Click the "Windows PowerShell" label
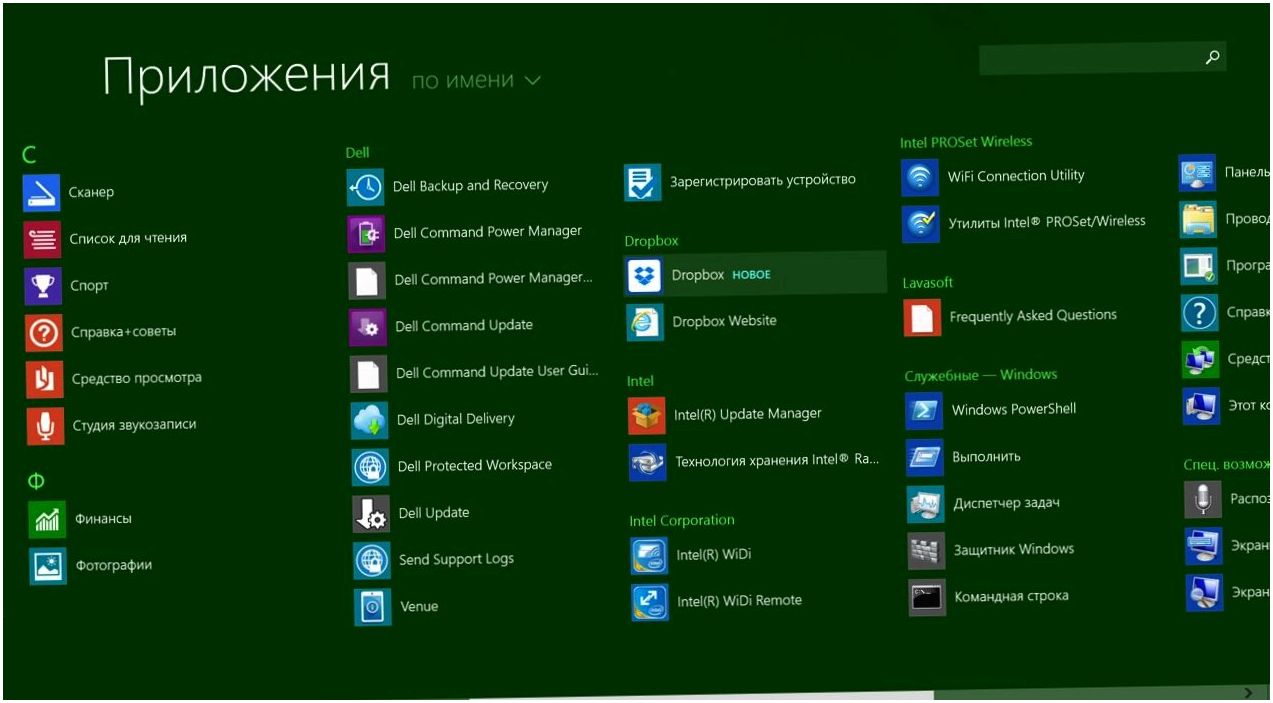Screen dimensions: 1273x703 1014,409
